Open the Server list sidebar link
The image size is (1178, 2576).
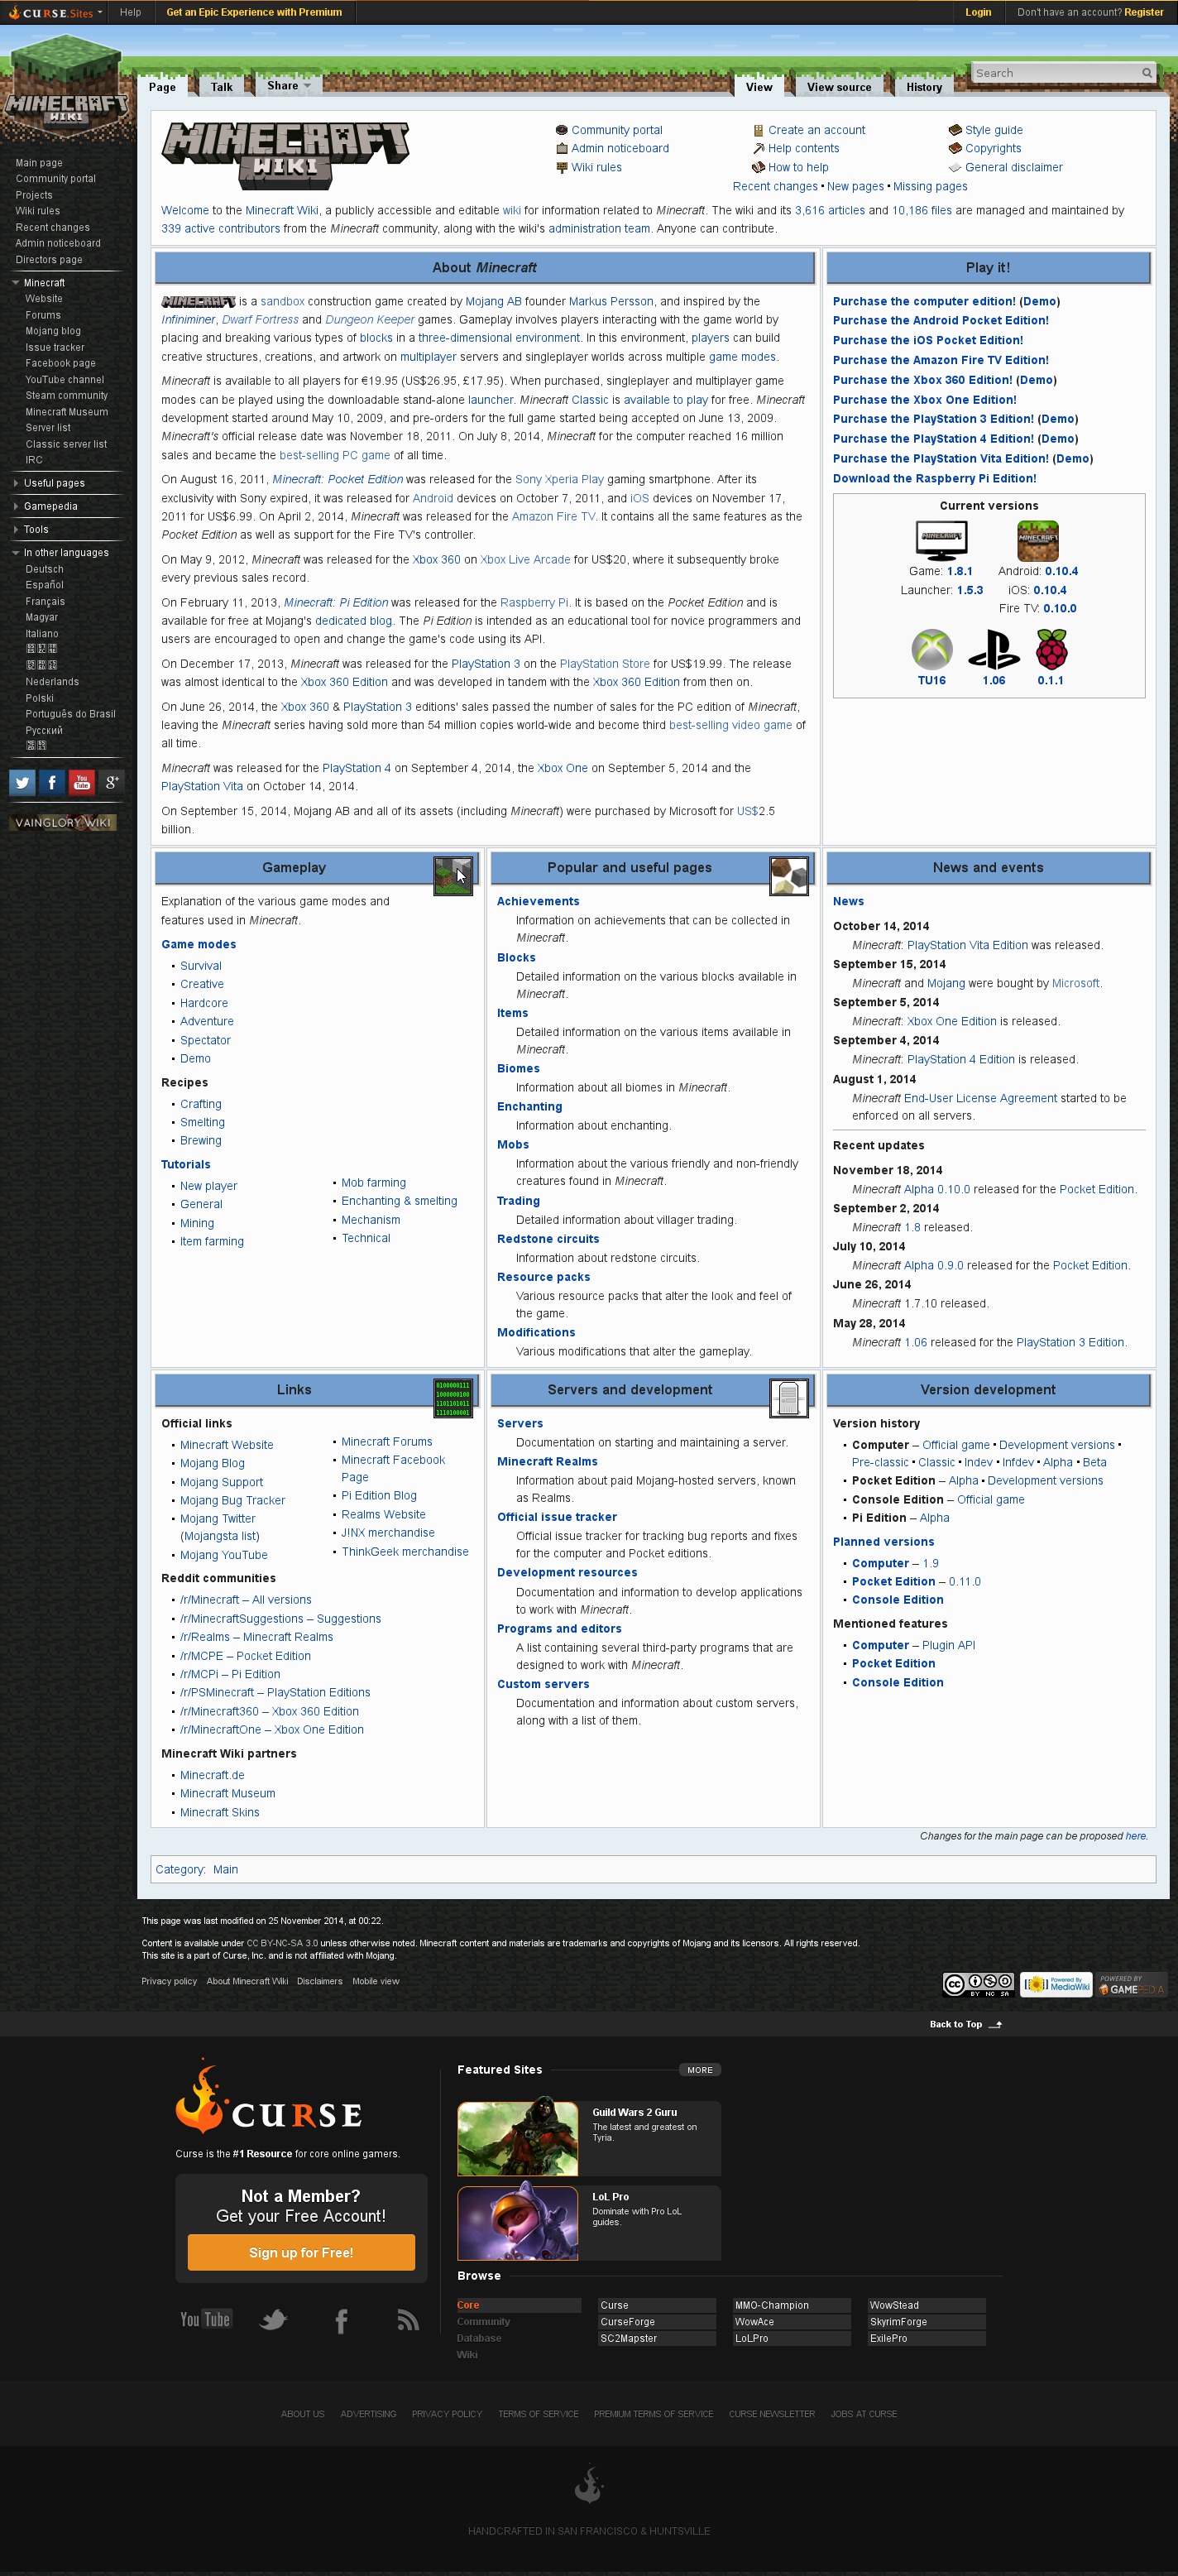coord(48,427)
